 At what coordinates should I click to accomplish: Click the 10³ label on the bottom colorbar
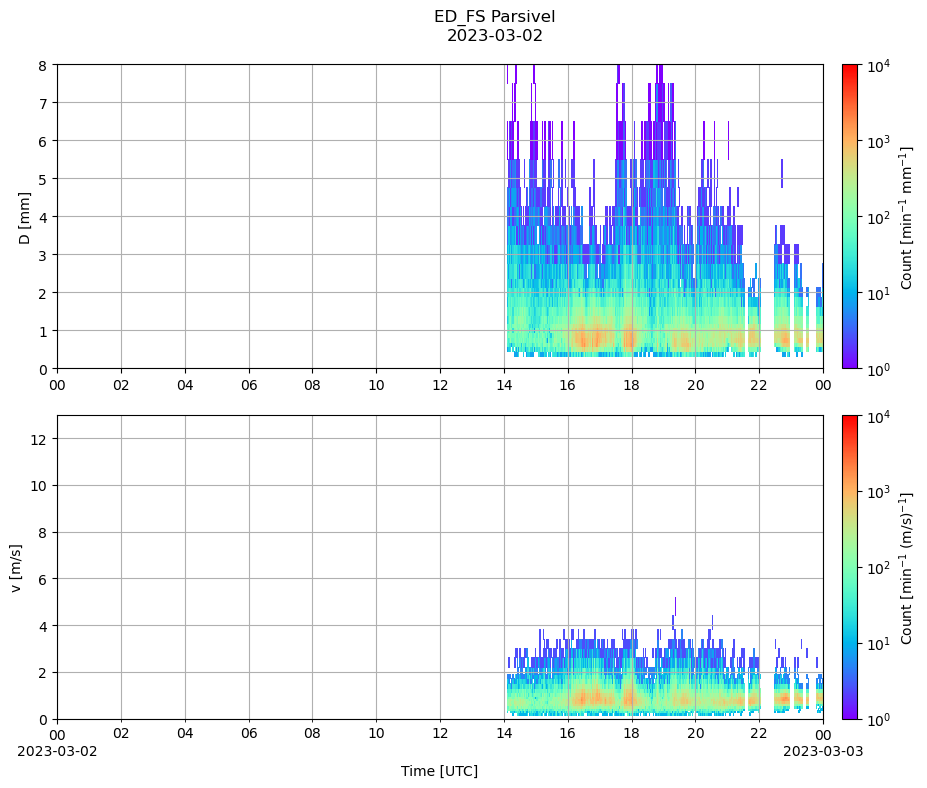pos(878,492)
